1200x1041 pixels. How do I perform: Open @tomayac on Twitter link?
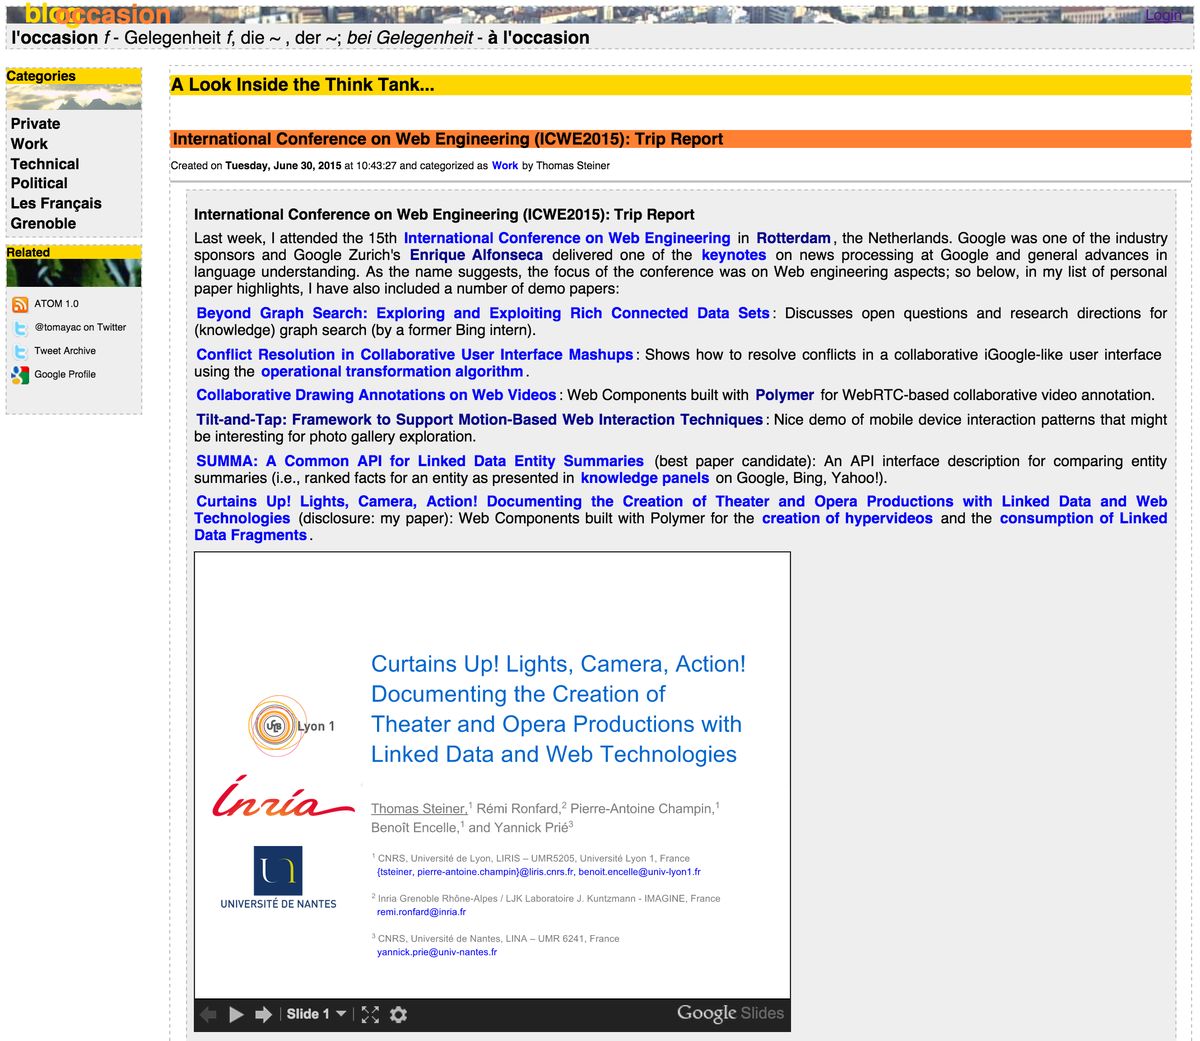(x=80, y=327)
